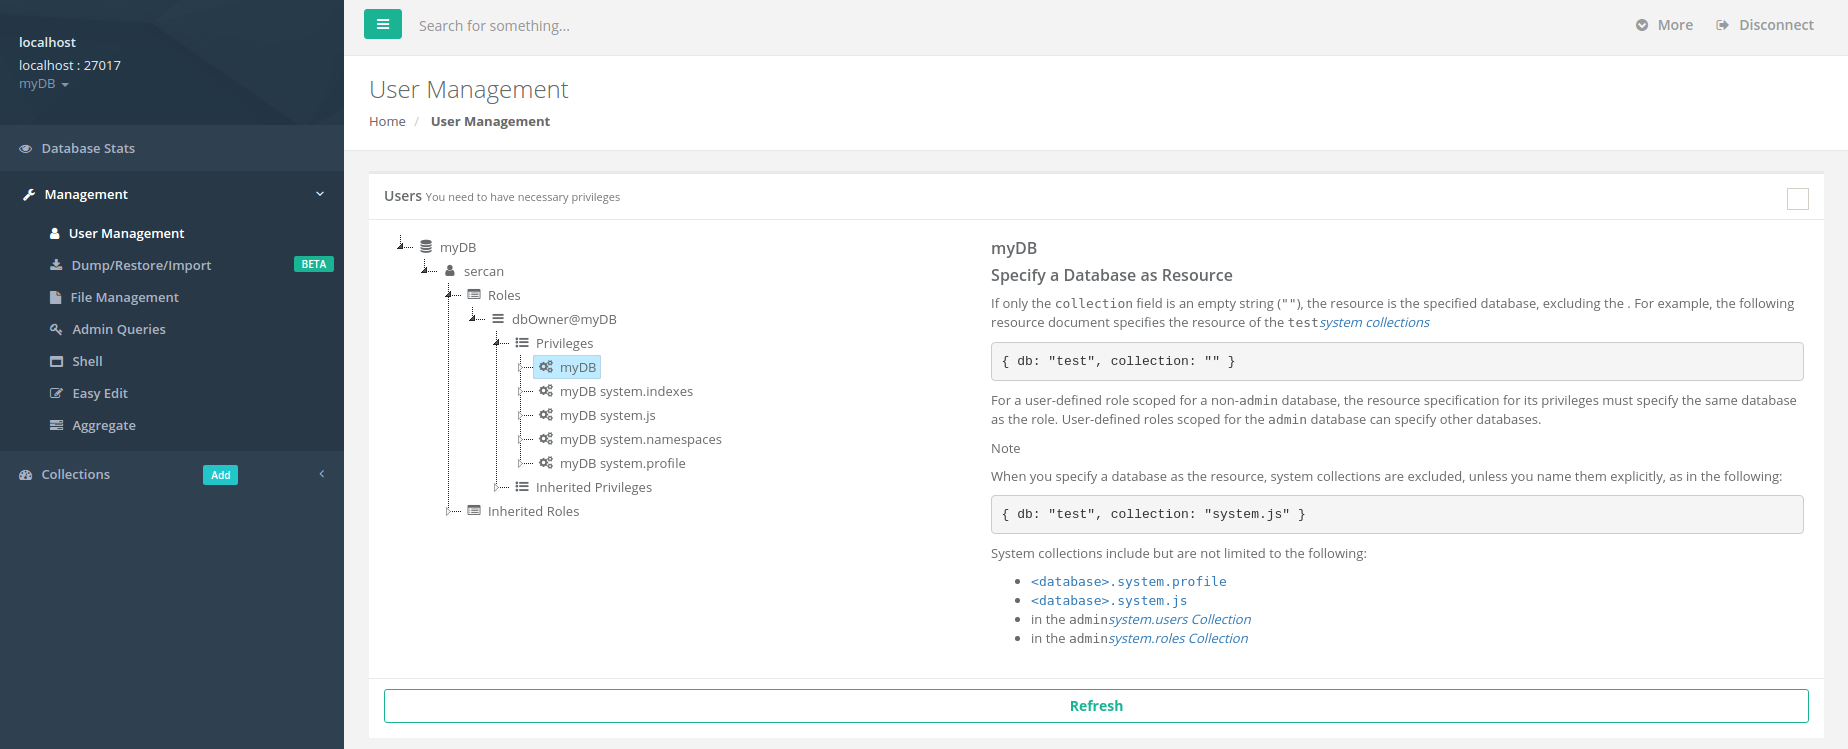The width and height of the screenshot is (1848, 749).
Task: Open the More dropdown in top bar
Action: pyautogui.click(x=1665, y=25)
